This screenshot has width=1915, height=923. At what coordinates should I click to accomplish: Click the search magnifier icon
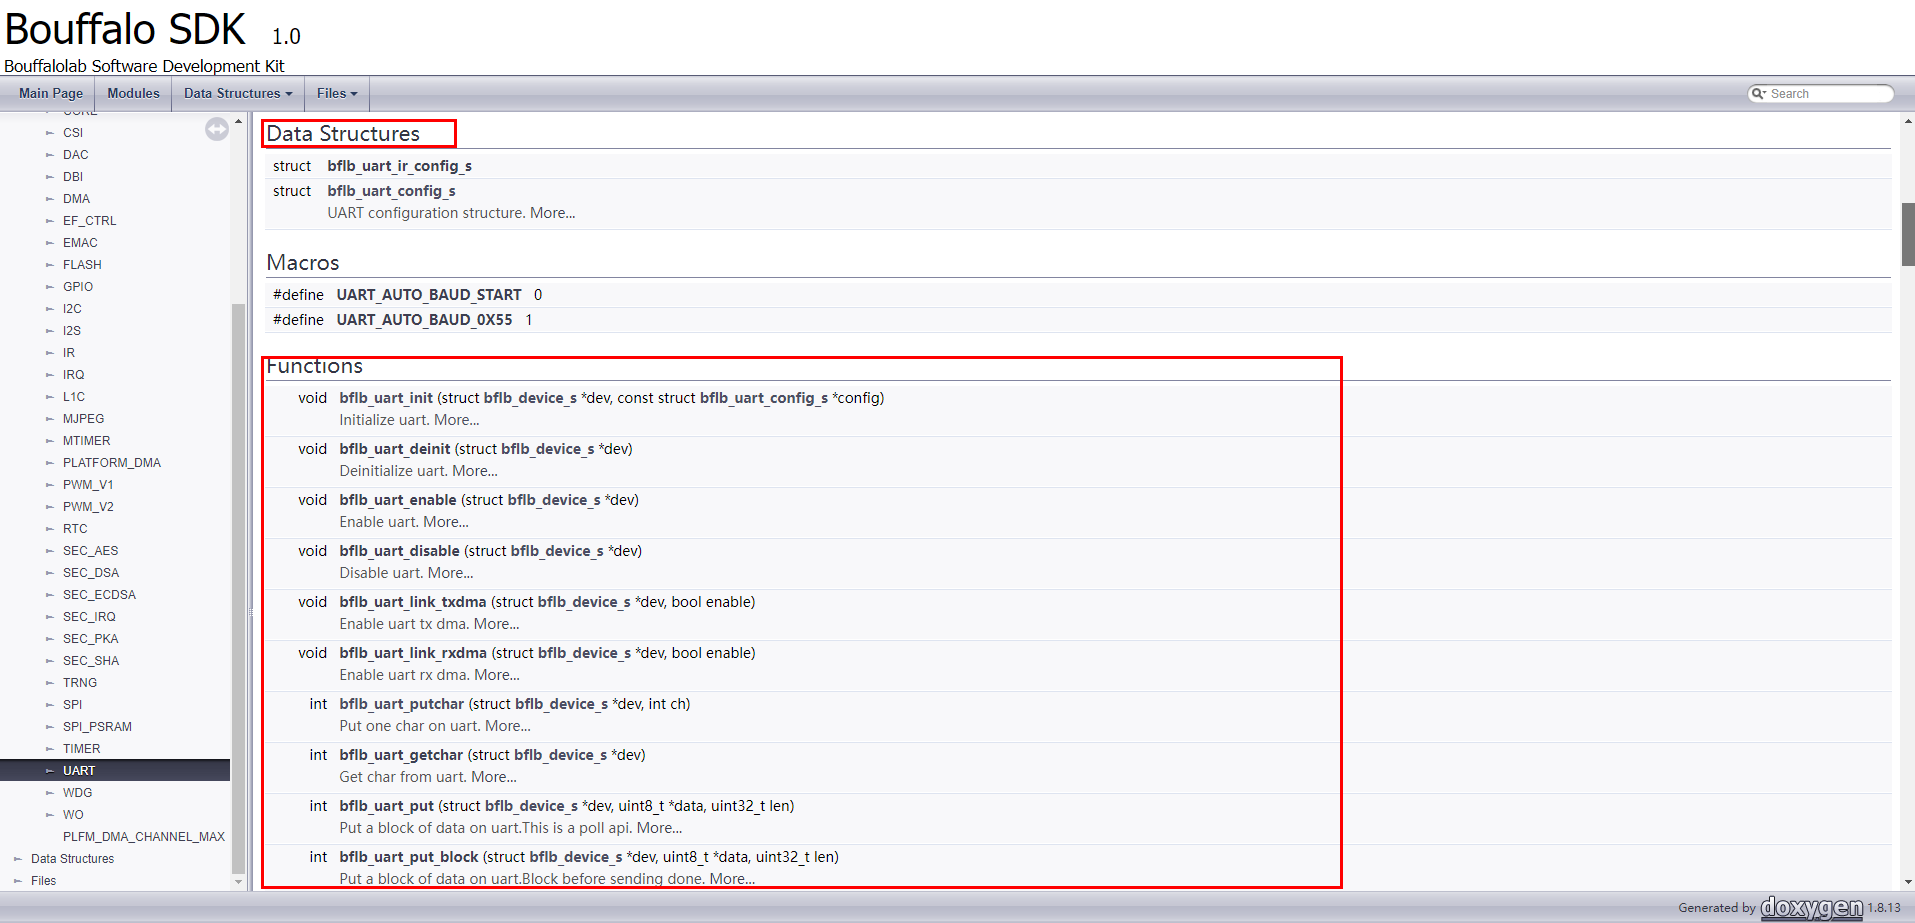tap(1757, 94)
